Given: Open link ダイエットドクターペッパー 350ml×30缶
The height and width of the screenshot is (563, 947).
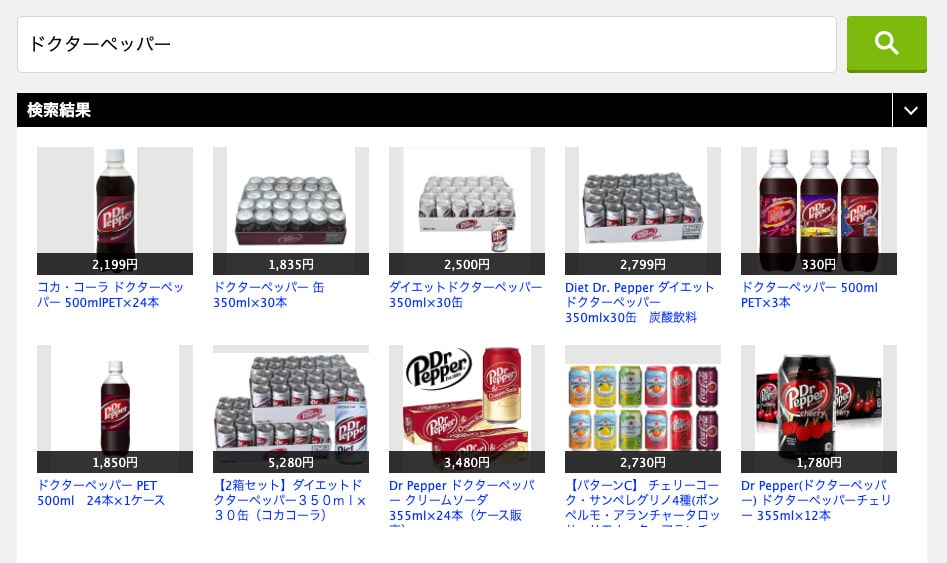Looking at the screenshot, I should pos(466,295).
